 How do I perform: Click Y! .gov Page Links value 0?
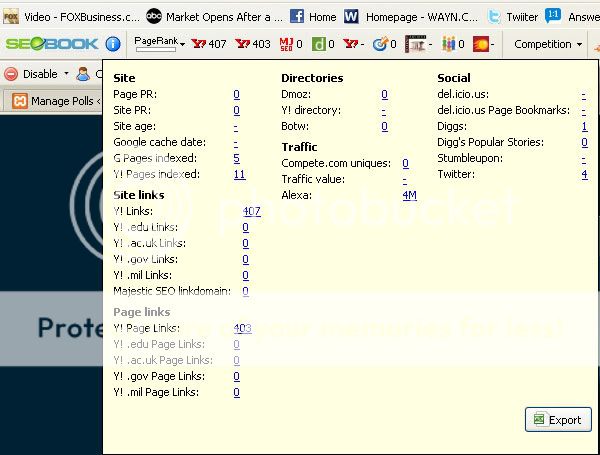click(x=236, y=376)
